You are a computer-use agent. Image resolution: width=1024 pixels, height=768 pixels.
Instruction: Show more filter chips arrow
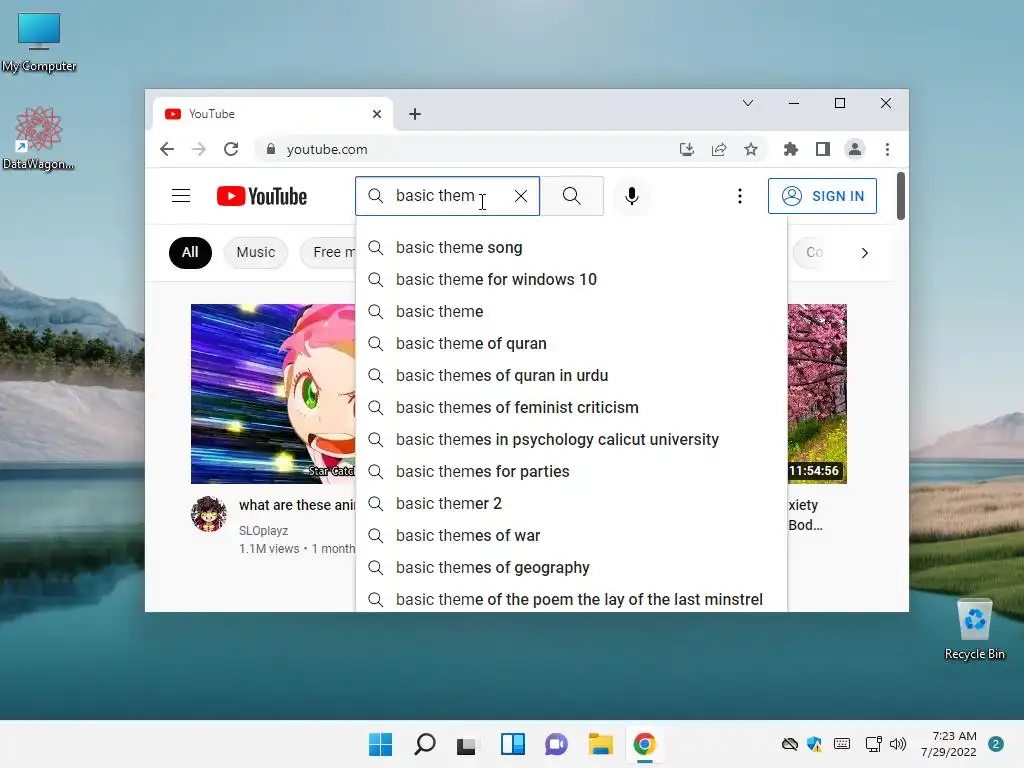pos(865,253)
